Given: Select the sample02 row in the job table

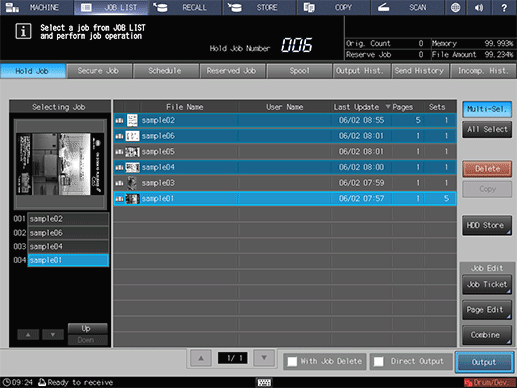Looking at the screenshot, I should (x=285, y=120).
